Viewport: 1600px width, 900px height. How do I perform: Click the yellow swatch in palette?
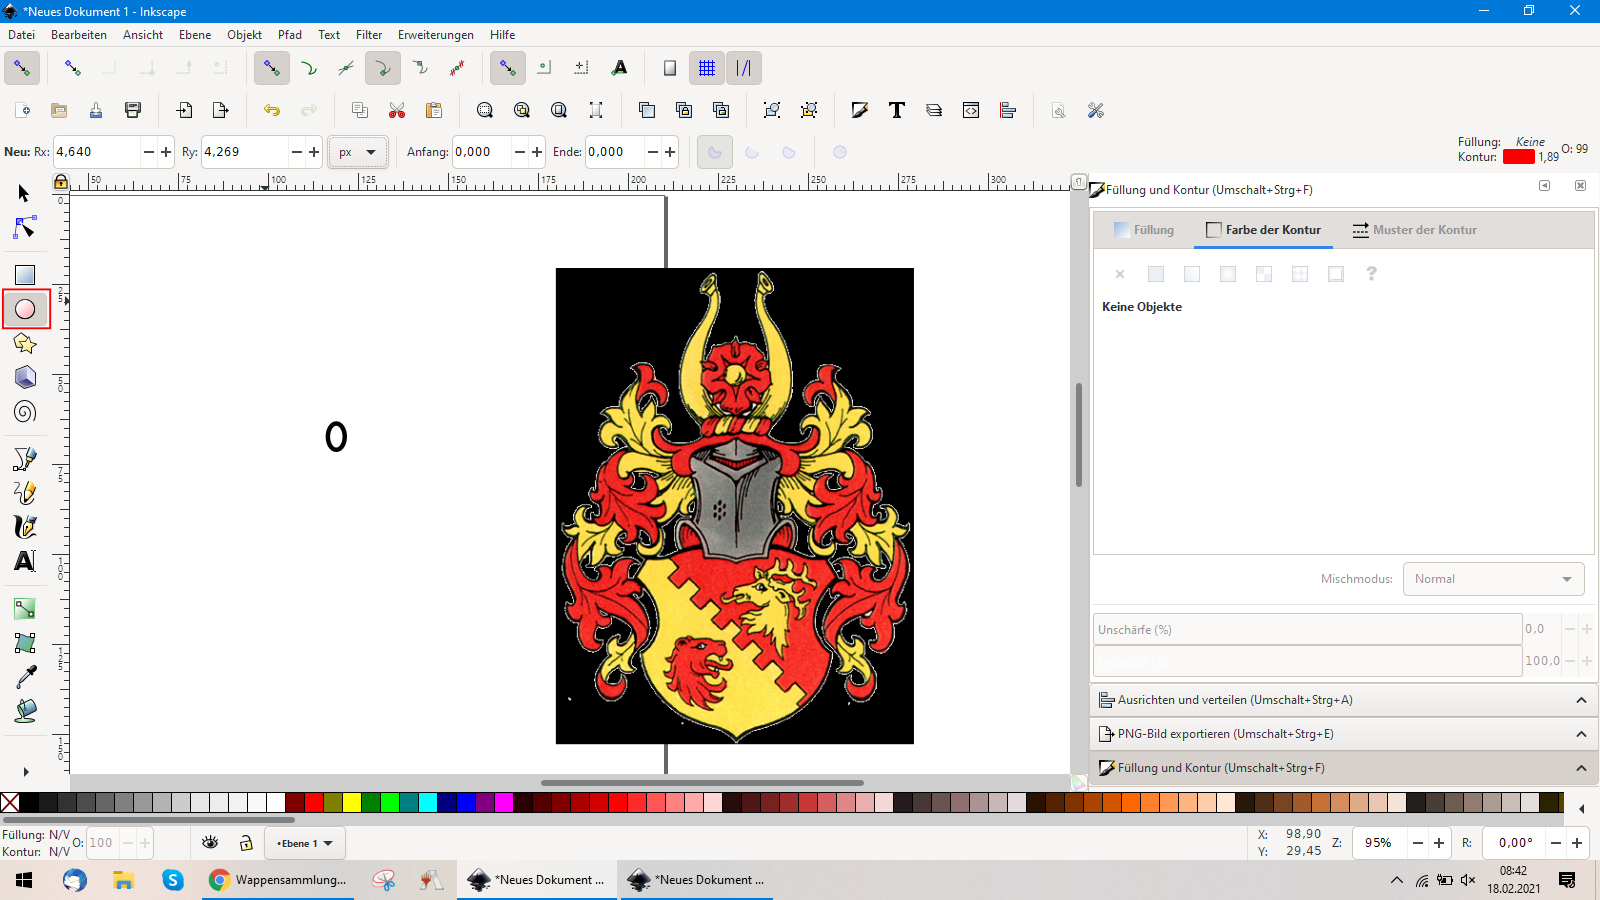click(352, 802)
